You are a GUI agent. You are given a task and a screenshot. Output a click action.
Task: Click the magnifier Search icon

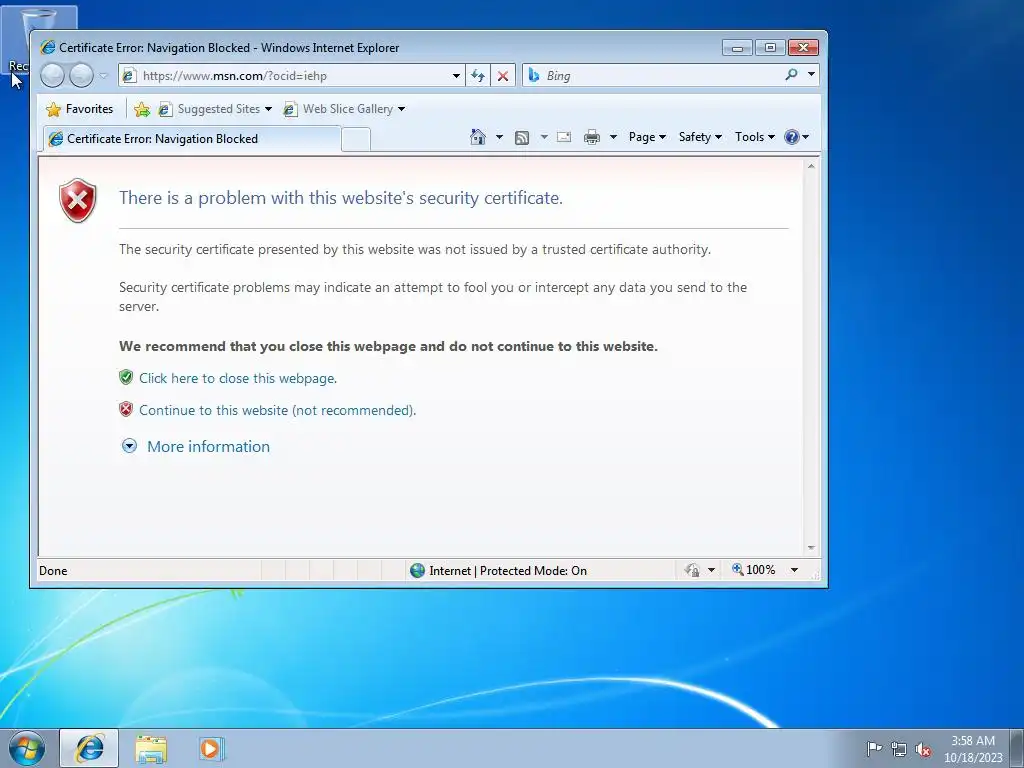click(792, 74)
